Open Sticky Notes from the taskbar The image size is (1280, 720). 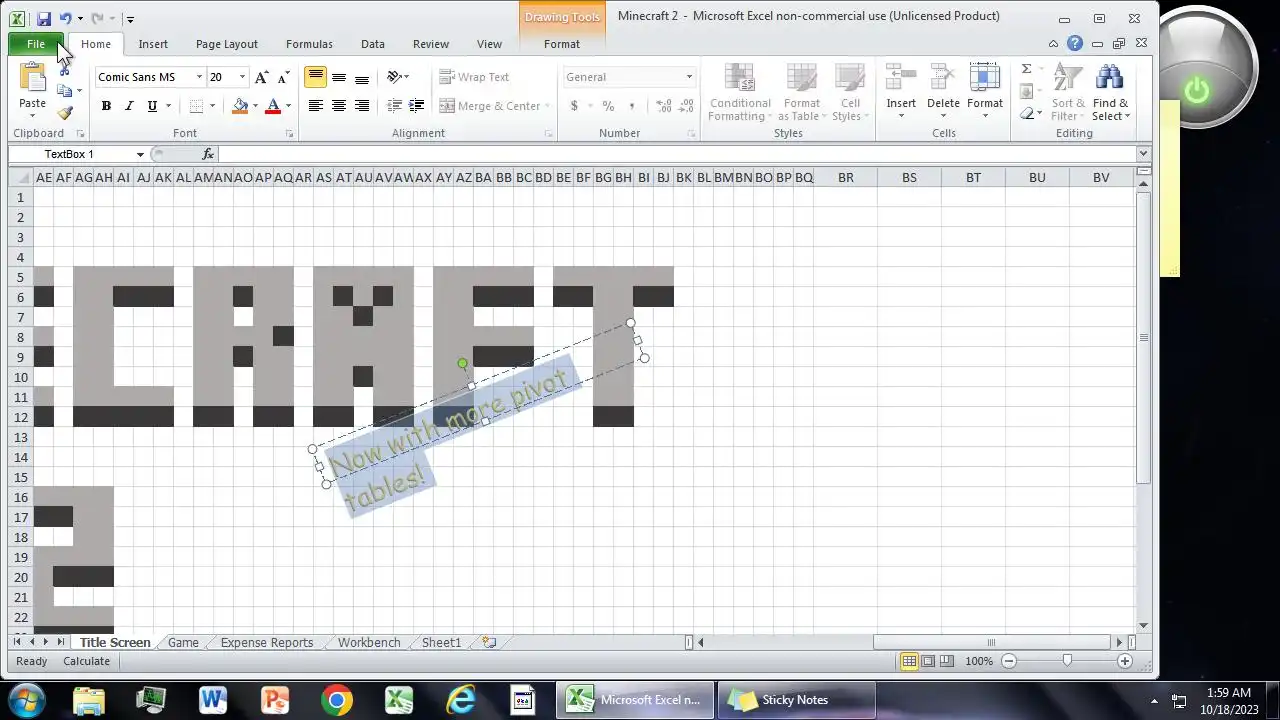[x=796, y=700]
